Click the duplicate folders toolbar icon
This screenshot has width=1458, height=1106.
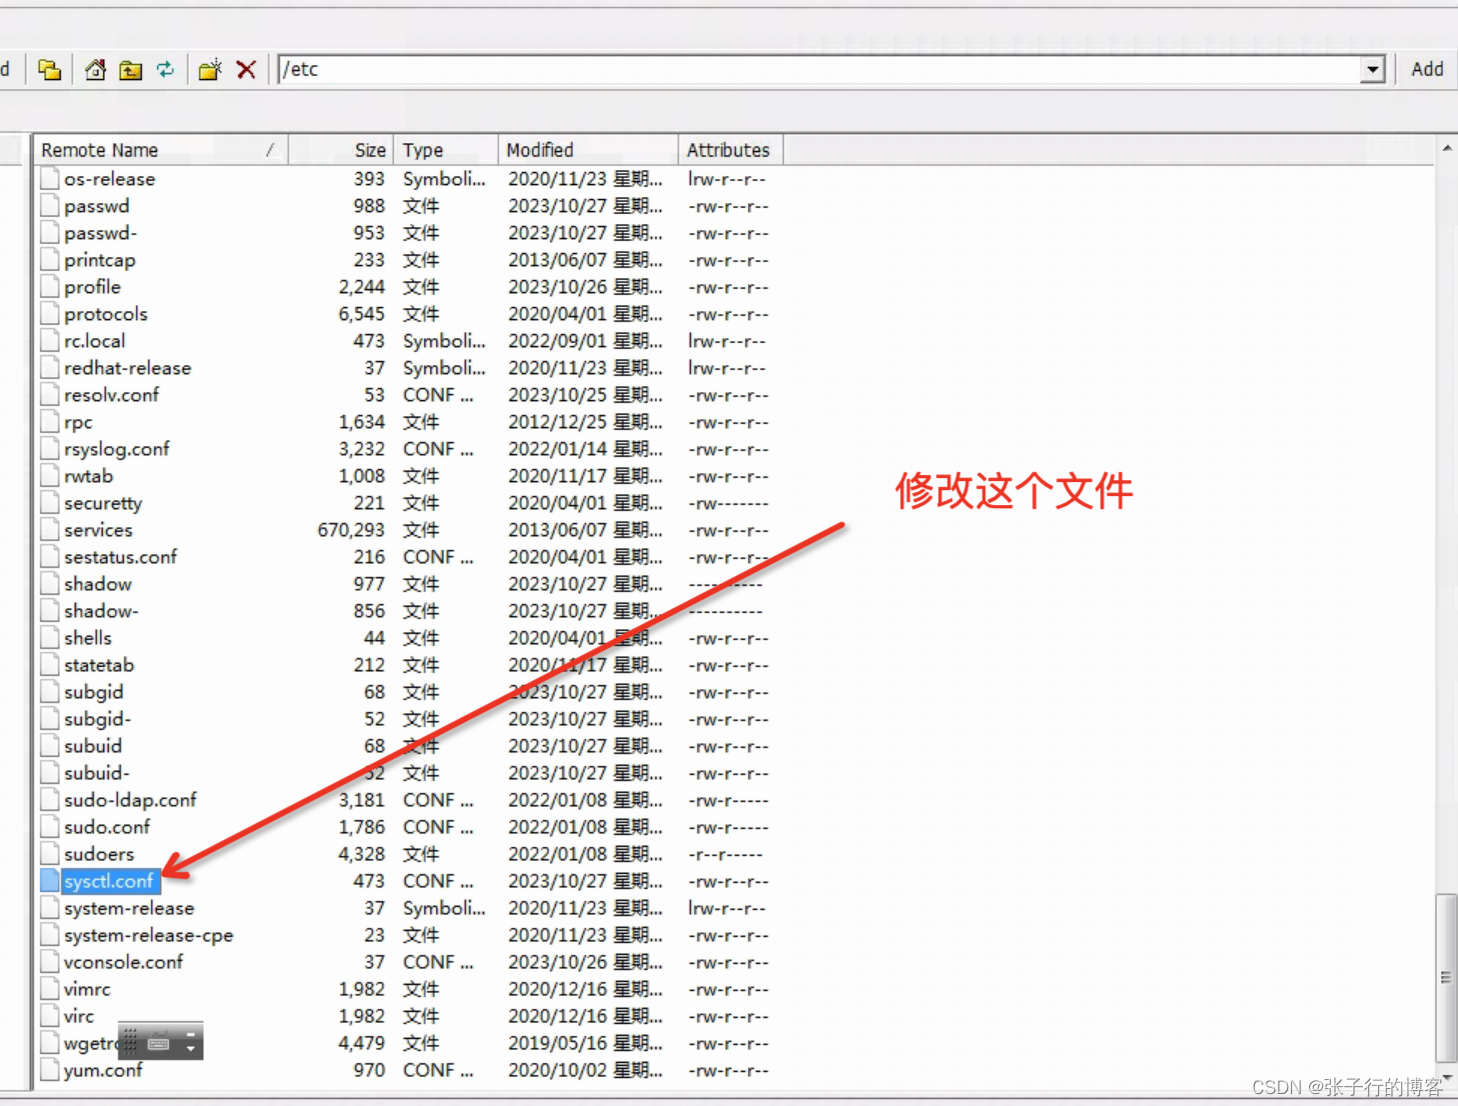[49, 69]
